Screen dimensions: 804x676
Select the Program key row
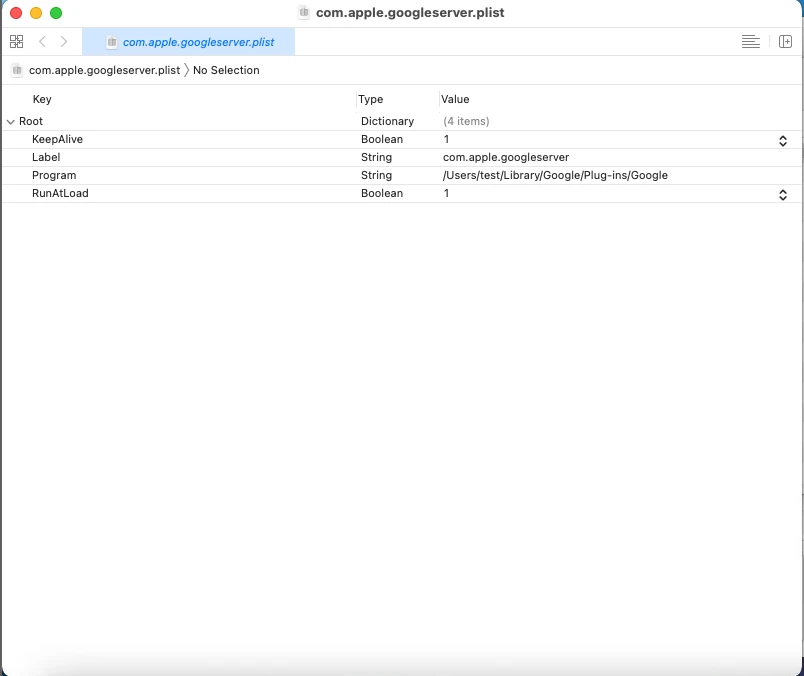click(x=54, y=176)
